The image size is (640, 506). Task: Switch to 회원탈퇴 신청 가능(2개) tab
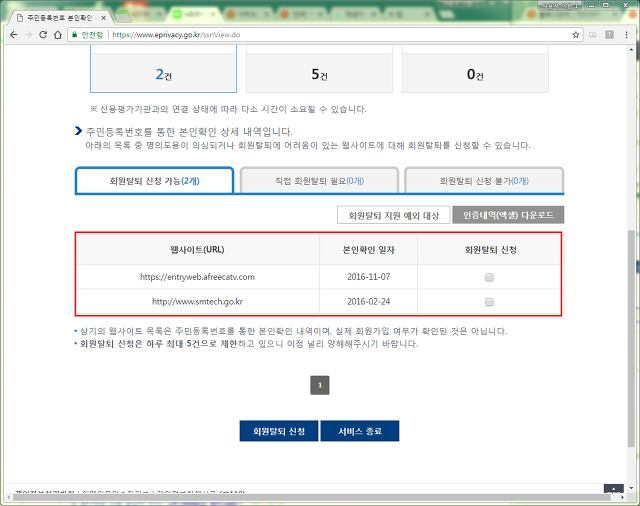154,181
